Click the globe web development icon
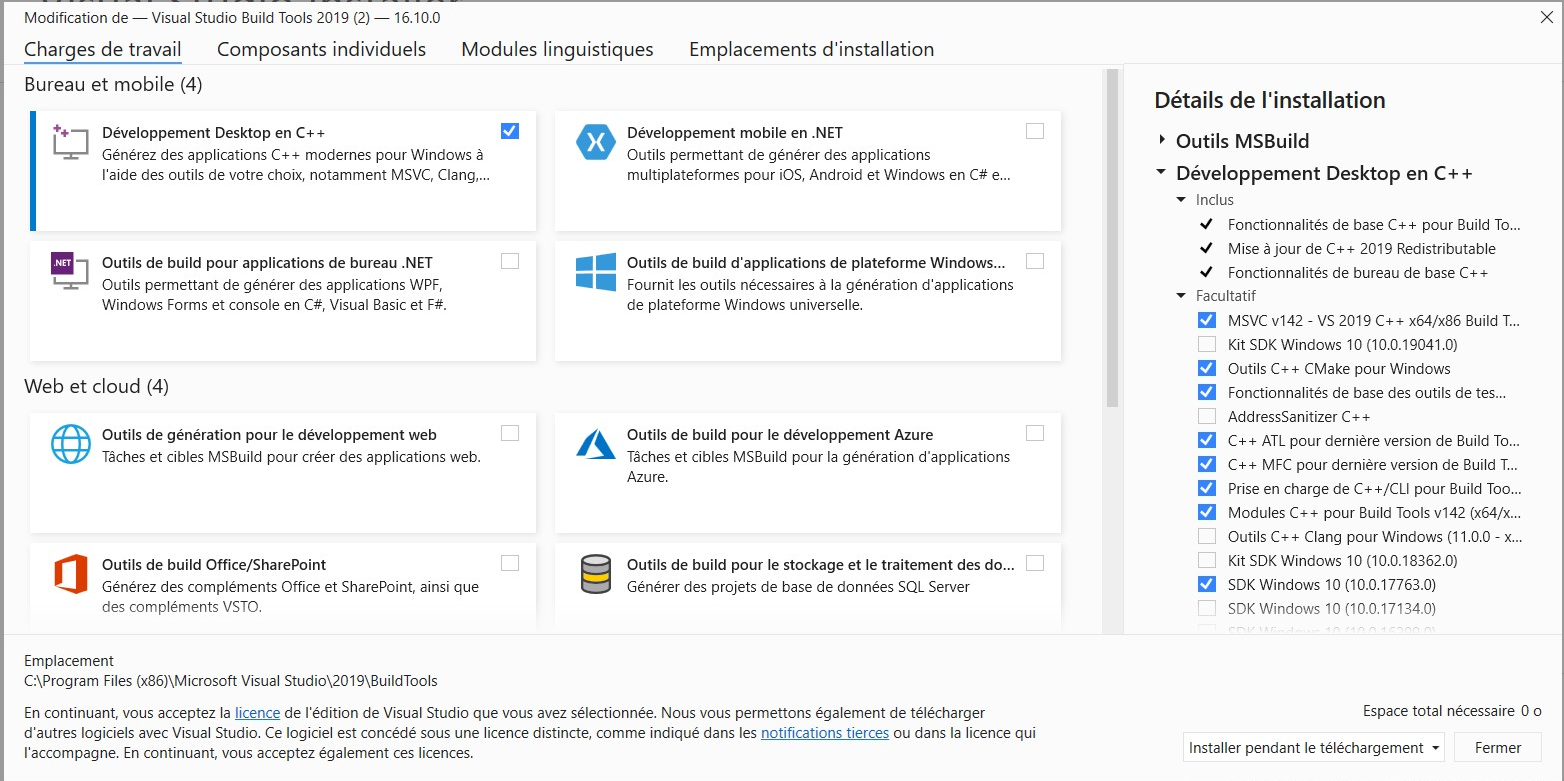The height and width of the screenshot is (781, 1564). 71,445
